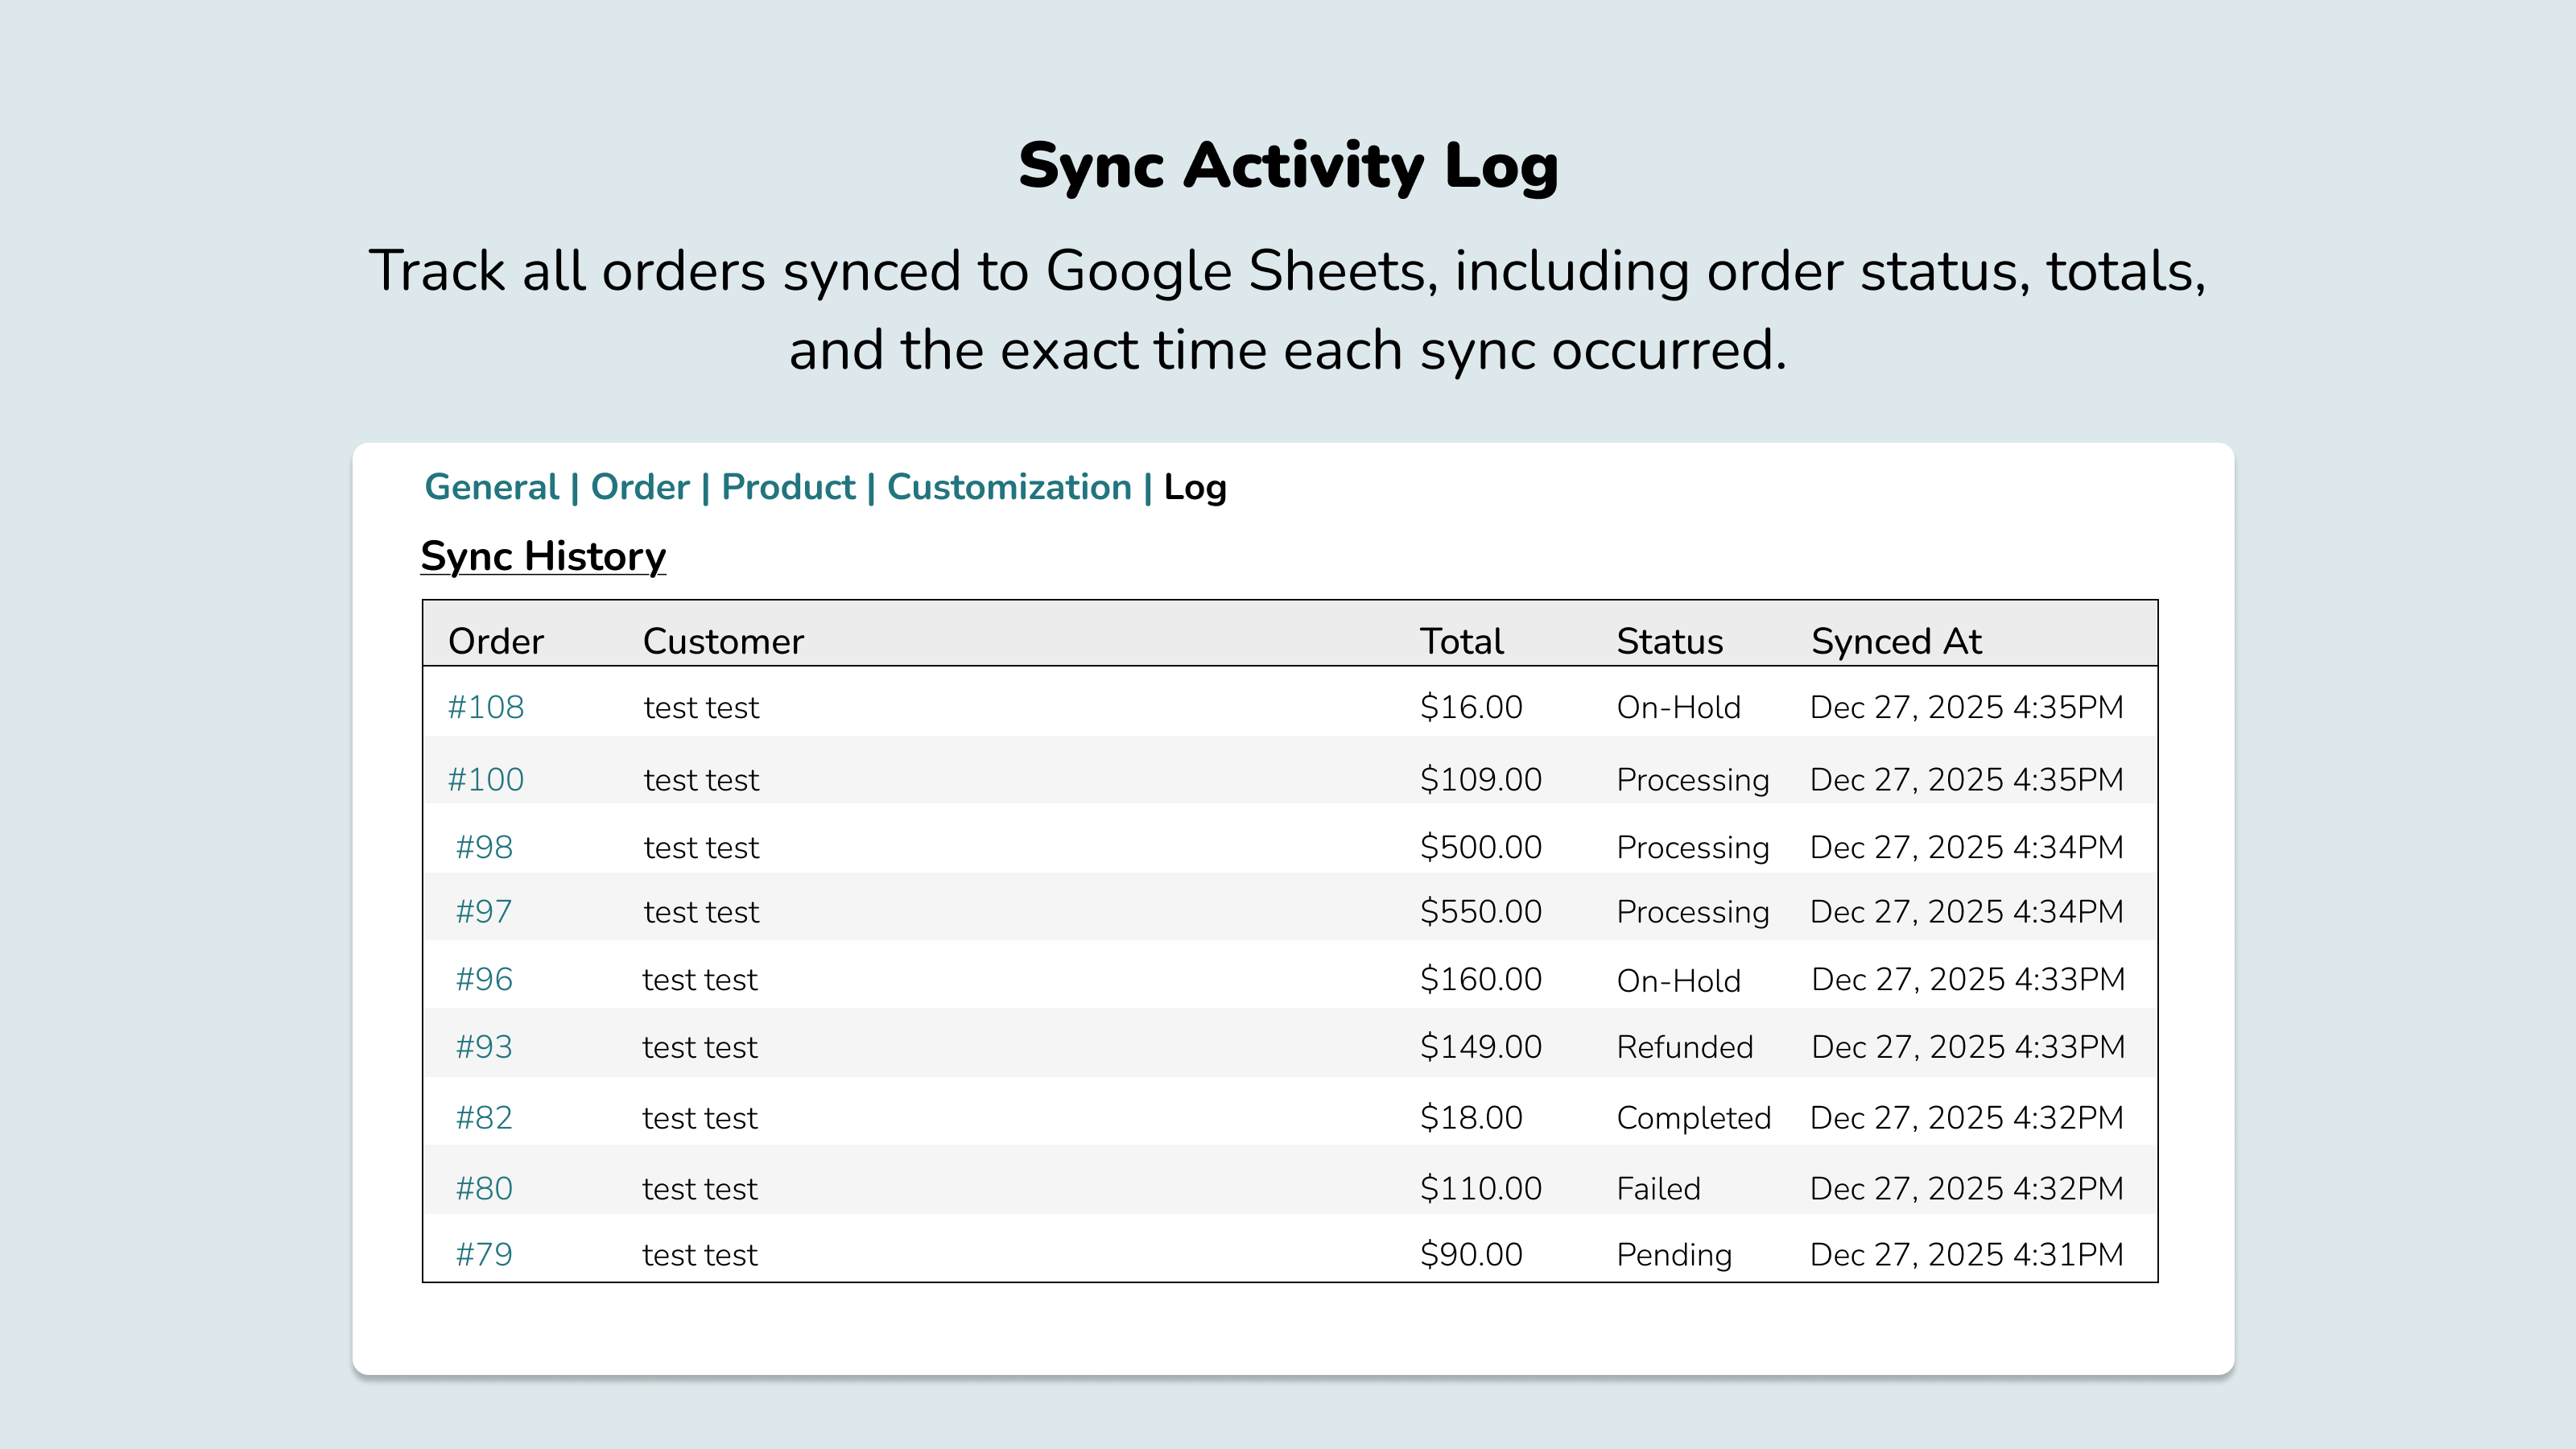Click synced time of order #82

tap(1967, 1117)
